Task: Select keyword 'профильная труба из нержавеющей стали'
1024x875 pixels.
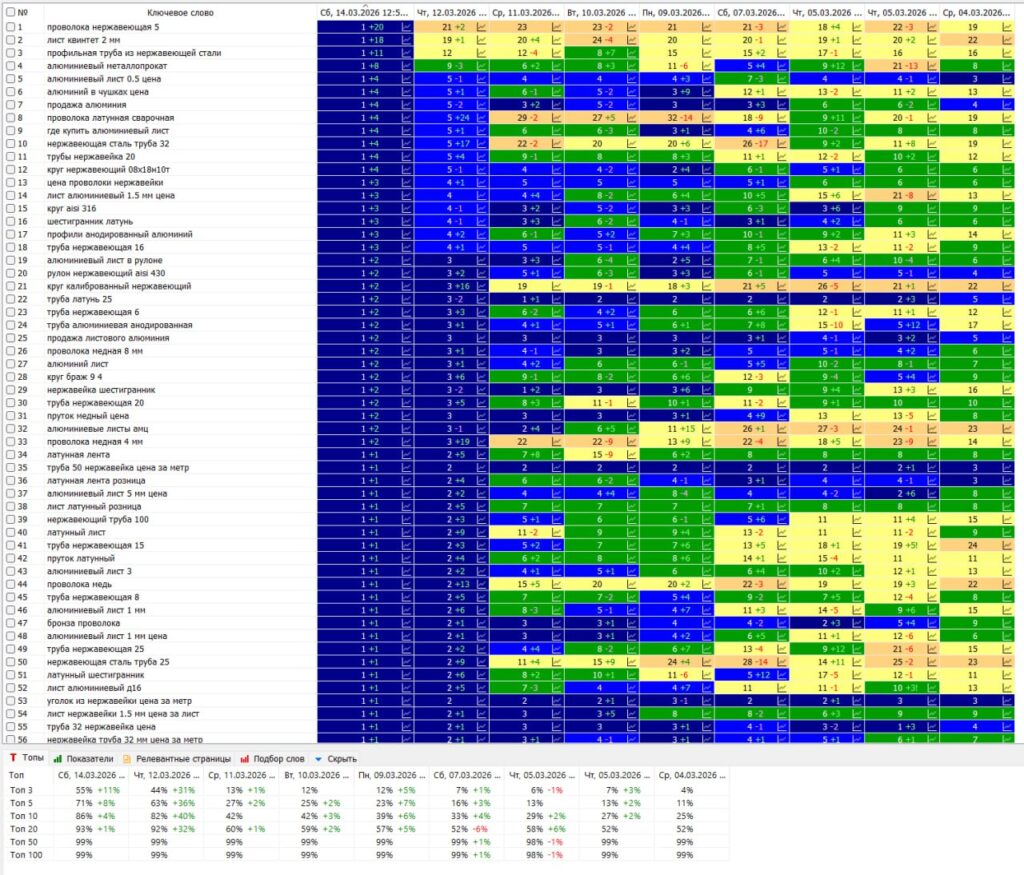Action: point(134,53)
